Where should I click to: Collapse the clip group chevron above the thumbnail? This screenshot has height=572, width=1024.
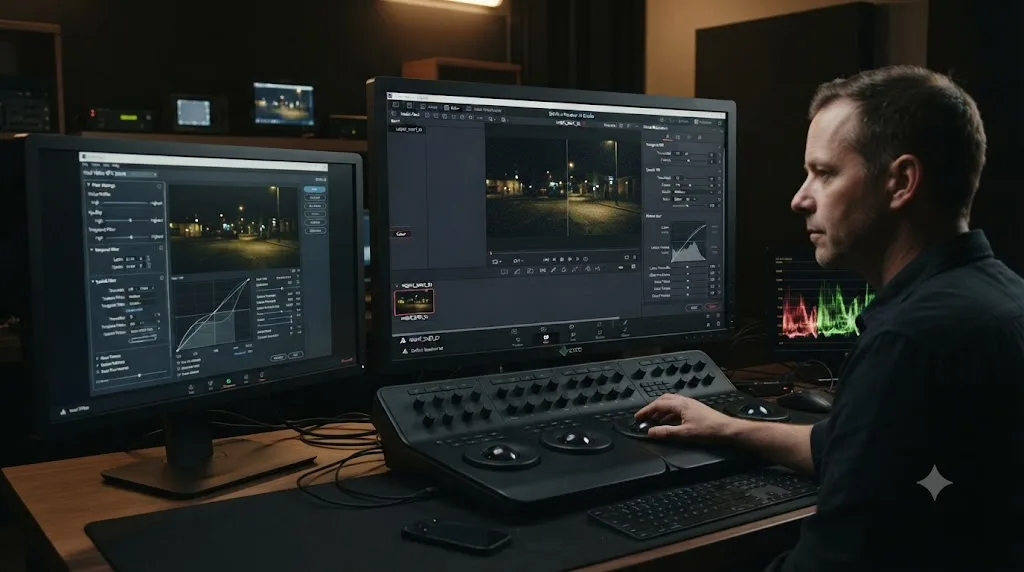point(397,285)
